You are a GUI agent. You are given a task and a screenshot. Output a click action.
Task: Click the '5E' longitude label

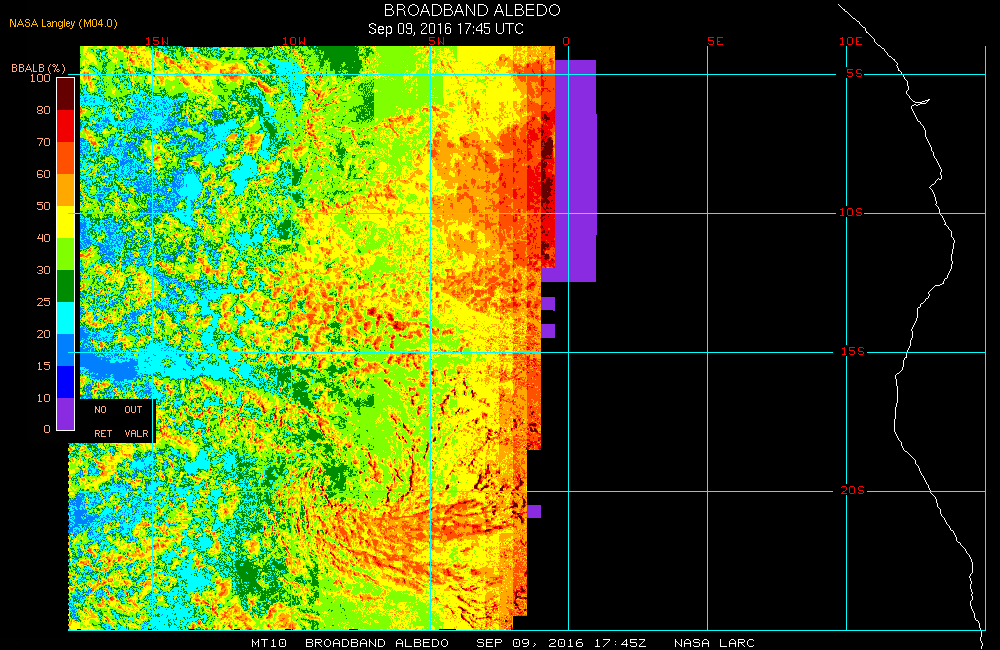pos(715,41)
